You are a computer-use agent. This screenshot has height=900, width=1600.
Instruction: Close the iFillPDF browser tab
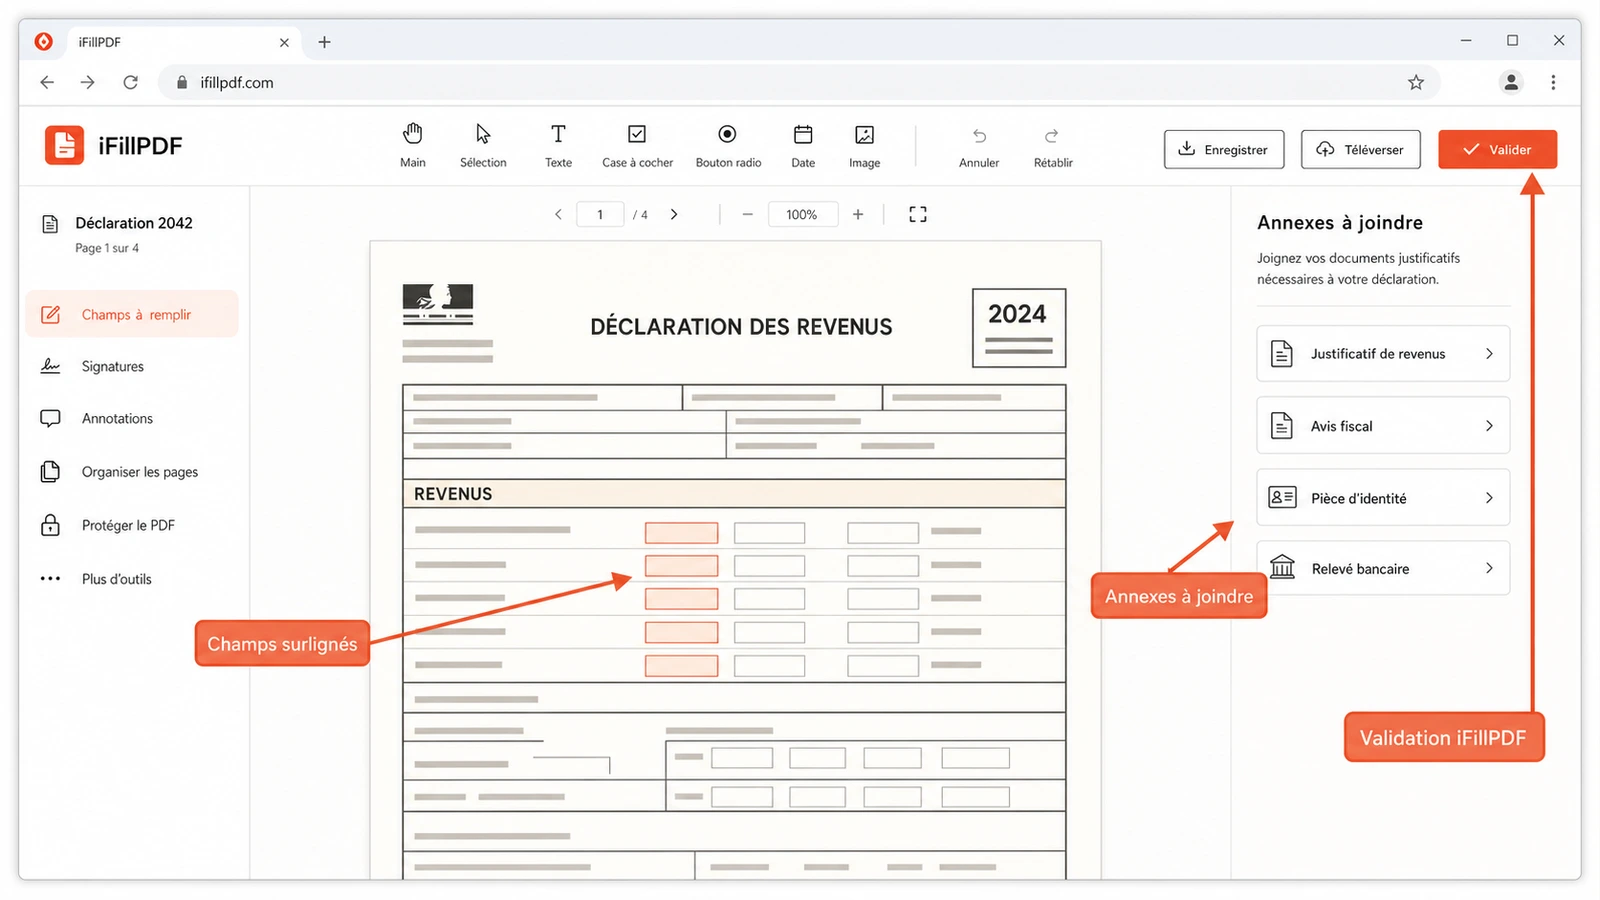(x=284, y=42)
